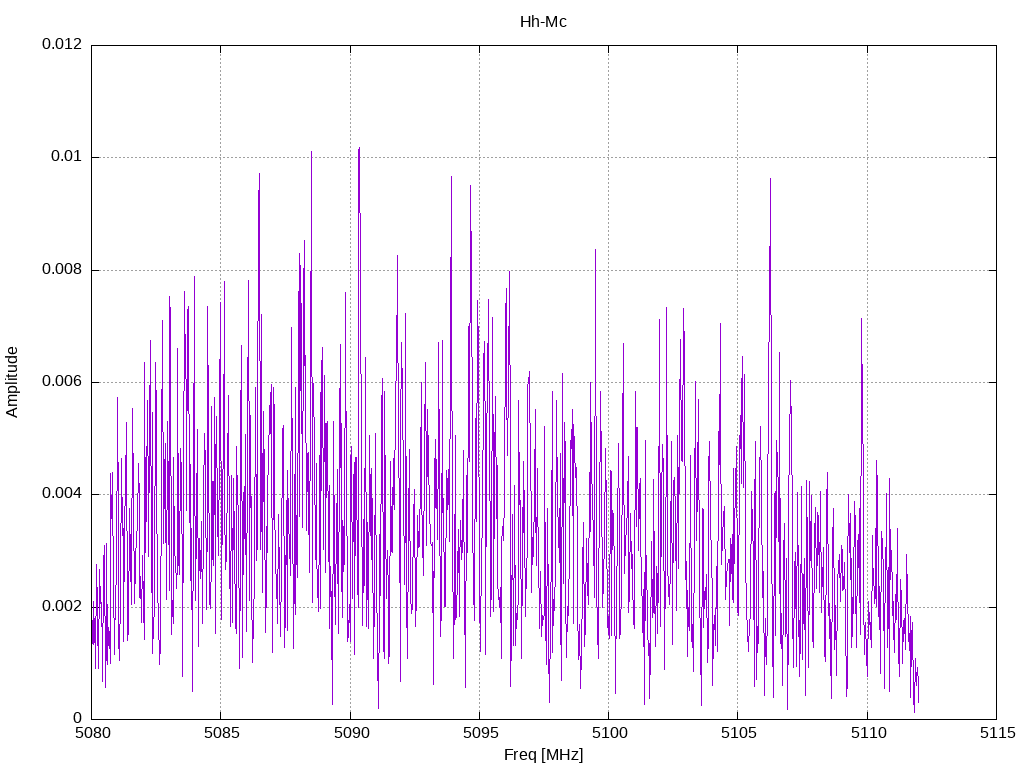The image size is (1024, 768).
Task: Click the 0.006 y-axis tick label
Action: [62, 381]
